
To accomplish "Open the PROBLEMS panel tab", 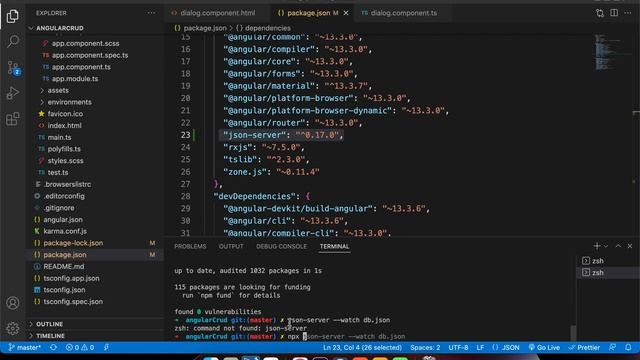I will point(190,247).
